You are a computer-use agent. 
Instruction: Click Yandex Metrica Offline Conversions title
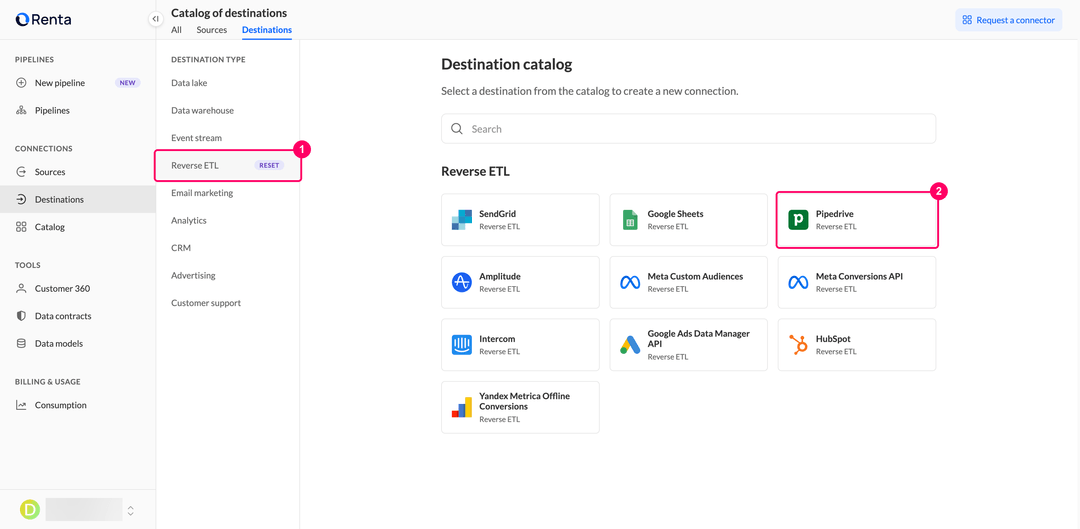(525, 402)
